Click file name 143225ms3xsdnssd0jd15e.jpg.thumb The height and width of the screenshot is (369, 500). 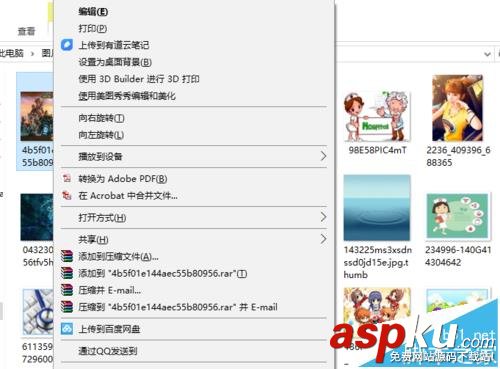tap(378, 262)
